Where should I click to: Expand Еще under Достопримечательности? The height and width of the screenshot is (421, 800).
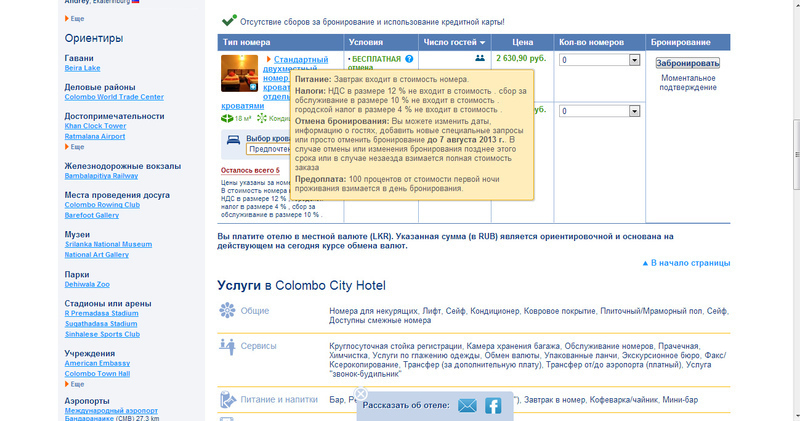coord(74,147)
